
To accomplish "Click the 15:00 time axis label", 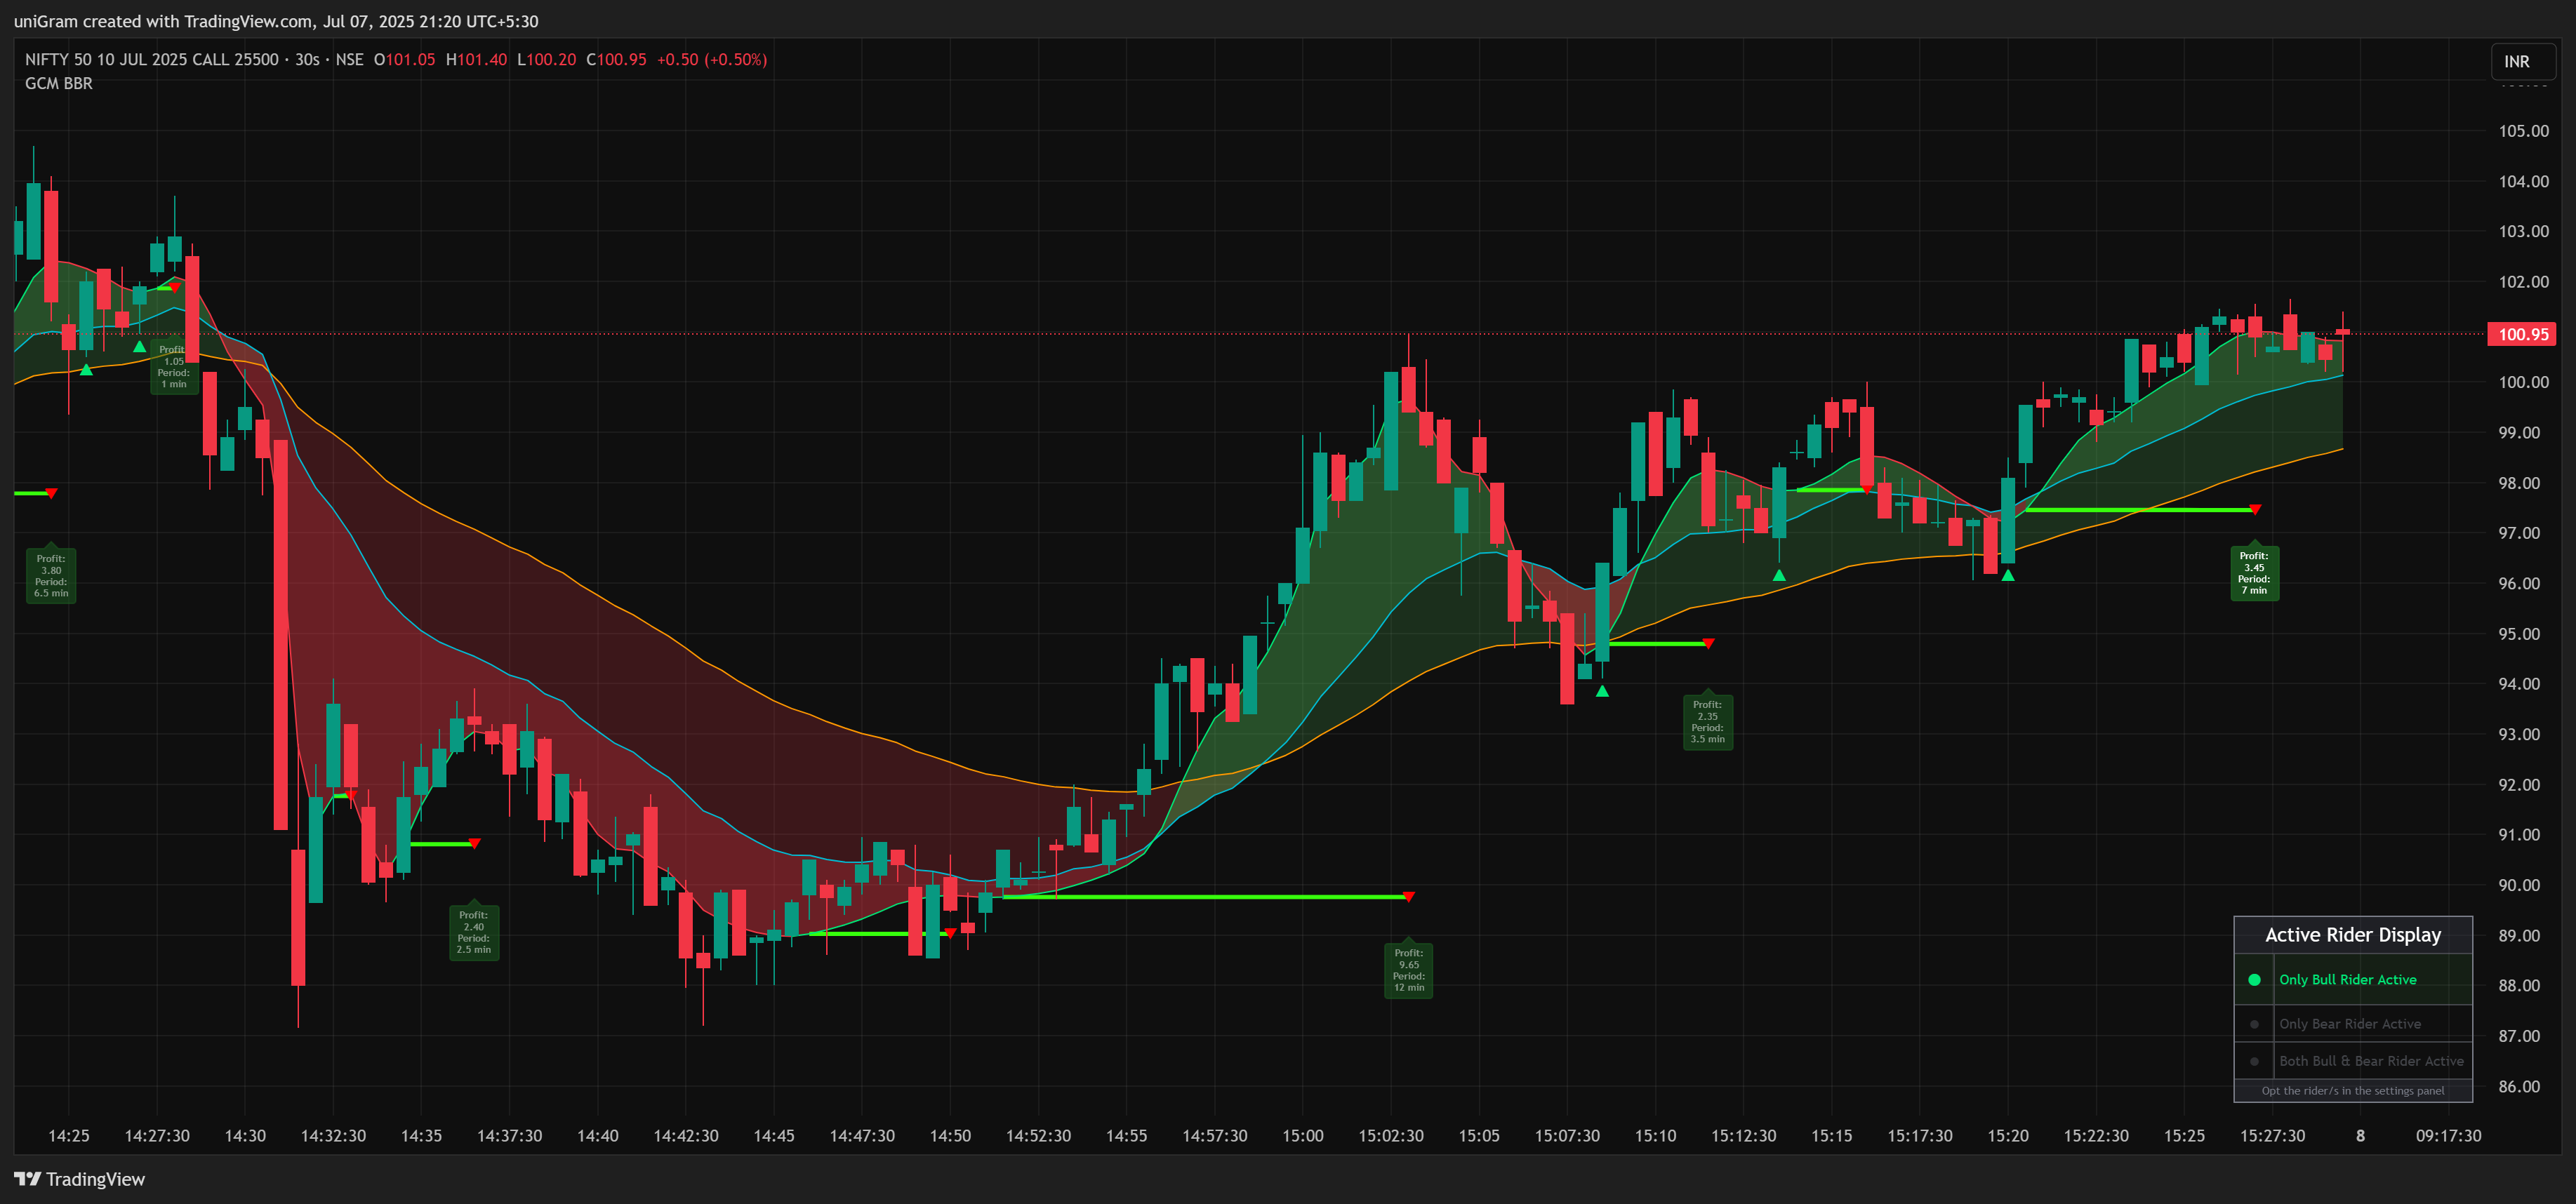I will [x=1302, y=1136].
